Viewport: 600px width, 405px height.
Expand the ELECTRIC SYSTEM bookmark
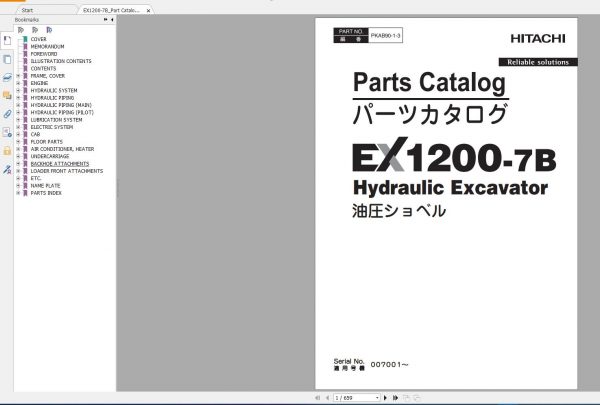[x=18, y=127]
